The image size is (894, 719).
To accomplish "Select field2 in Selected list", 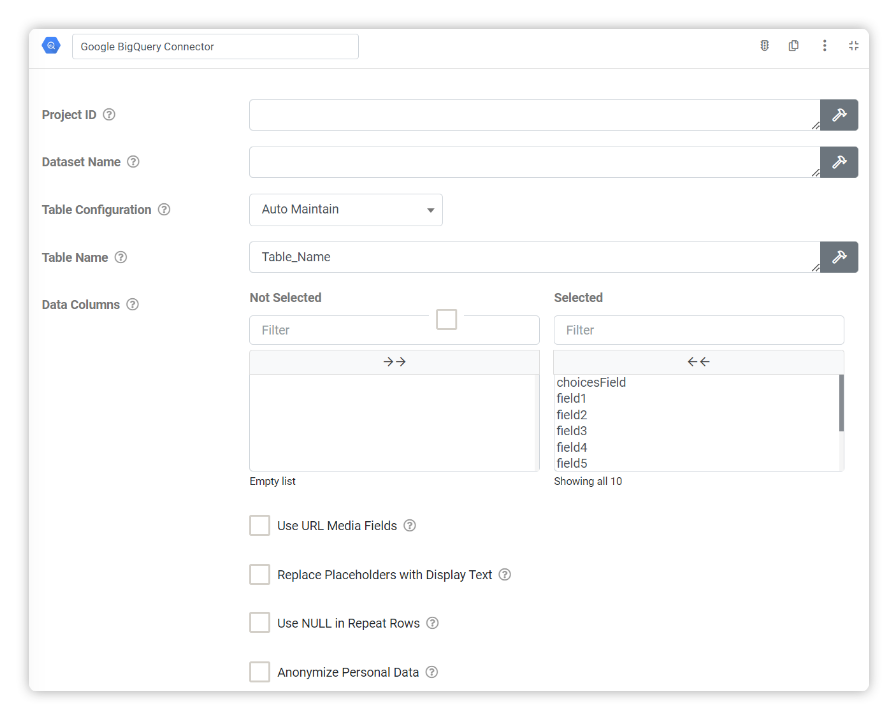I will (x=572, y=415).
